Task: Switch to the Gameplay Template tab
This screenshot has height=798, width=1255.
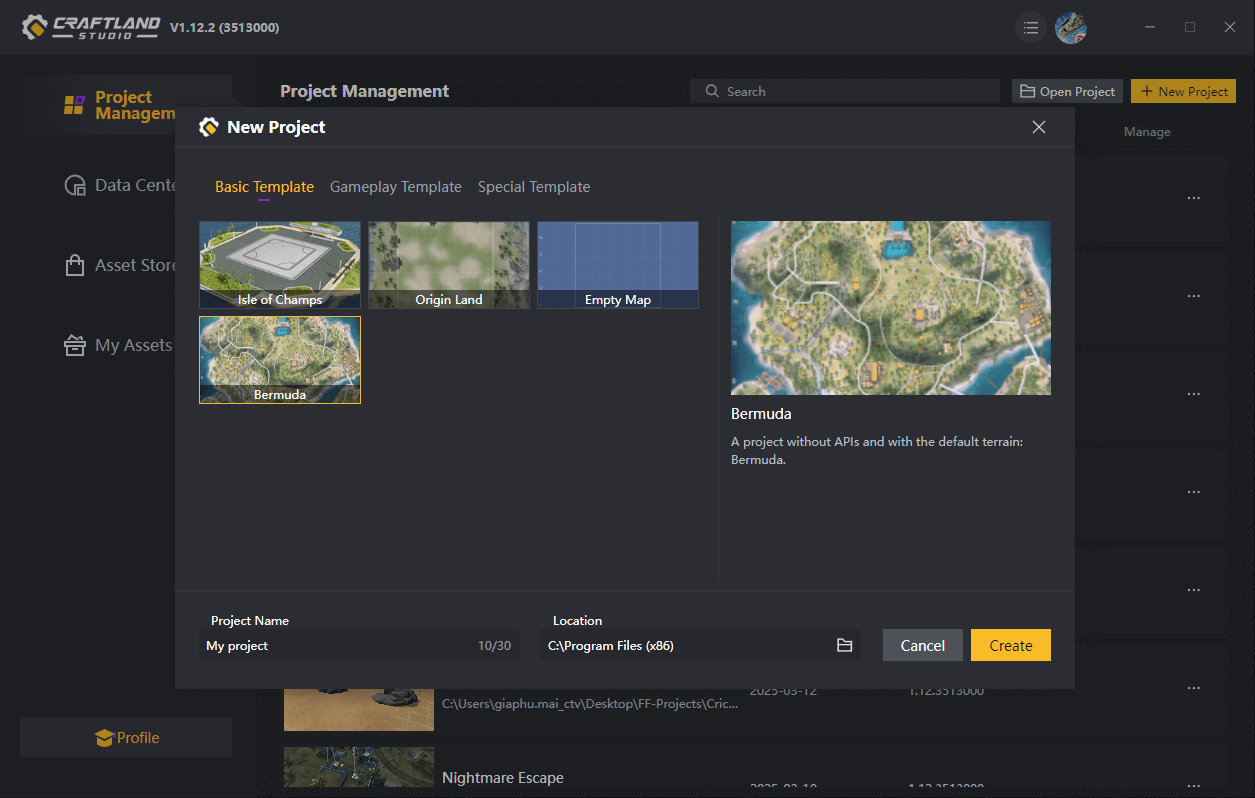Action: coord(396,187)
